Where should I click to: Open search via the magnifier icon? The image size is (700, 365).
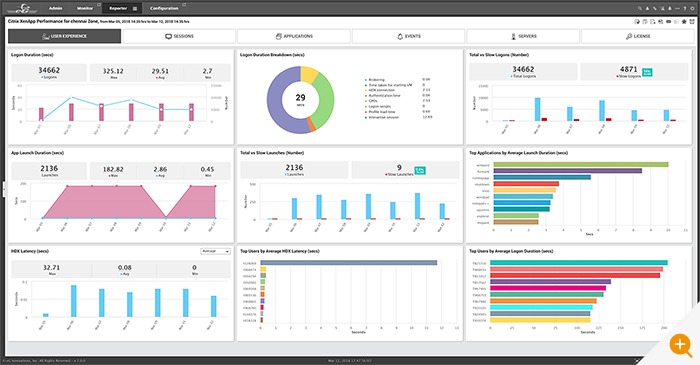[x=639, y=8]
